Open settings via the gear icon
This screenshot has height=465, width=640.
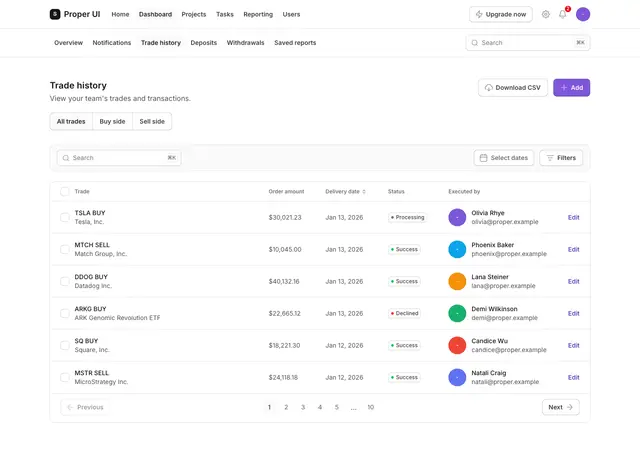(545, 14)
